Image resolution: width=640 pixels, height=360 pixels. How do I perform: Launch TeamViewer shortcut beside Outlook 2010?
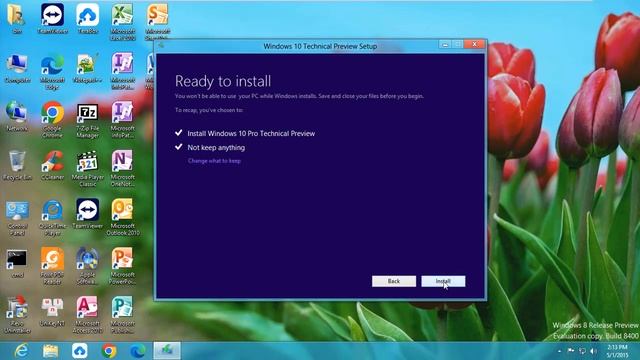[87, 214]
